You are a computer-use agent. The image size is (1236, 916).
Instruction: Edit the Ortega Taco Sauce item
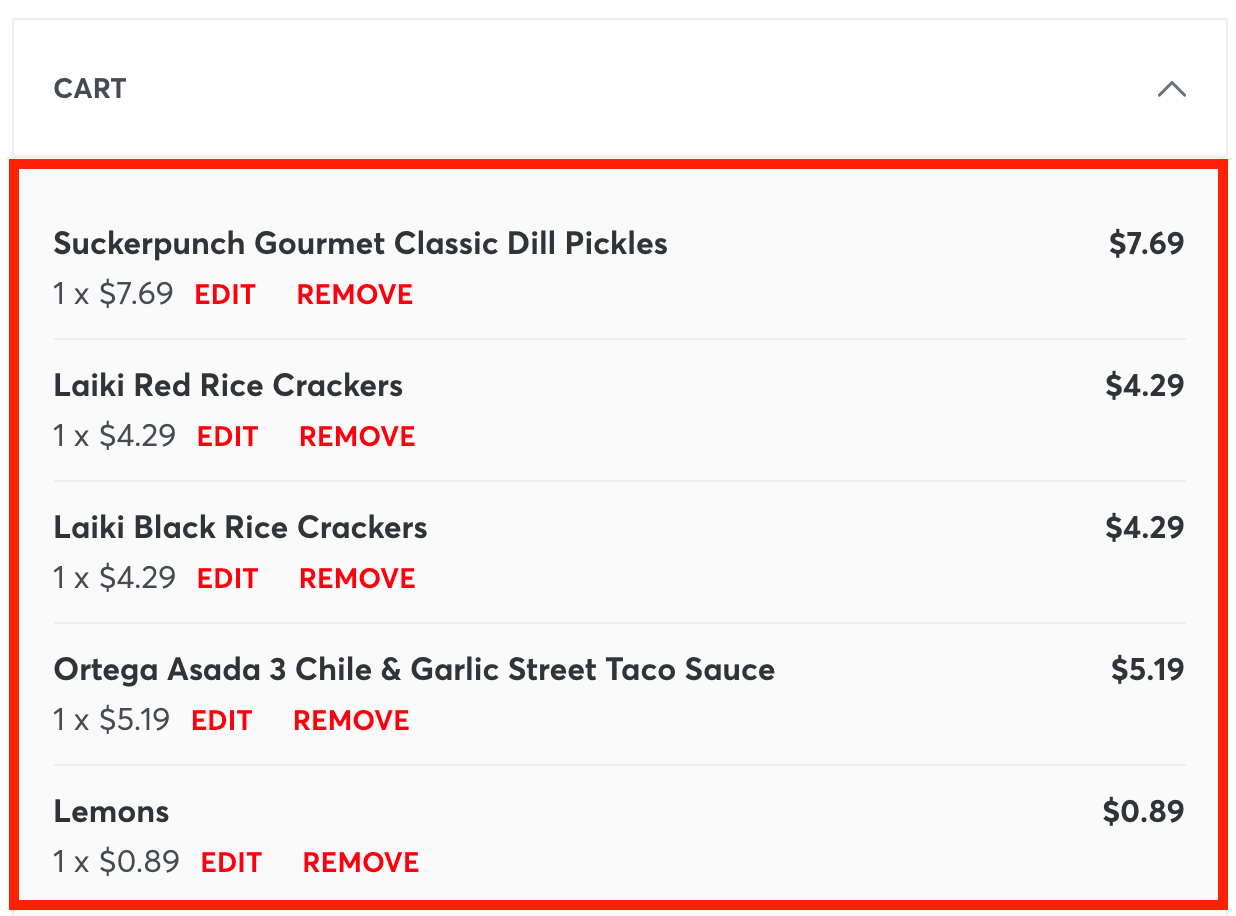pos(222,721)
